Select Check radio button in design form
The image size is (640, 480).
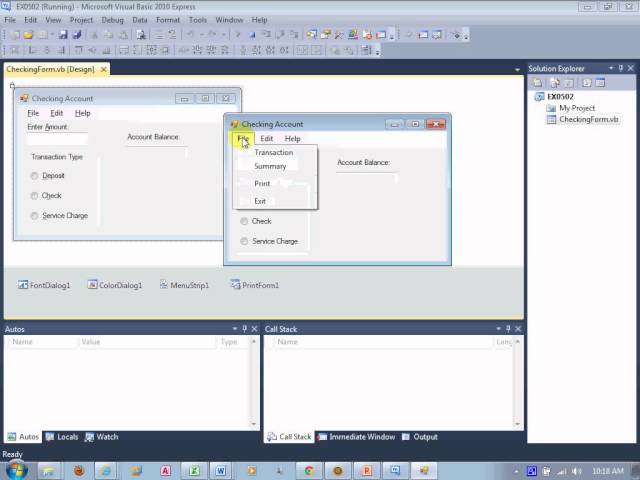(x=34, y=196)
